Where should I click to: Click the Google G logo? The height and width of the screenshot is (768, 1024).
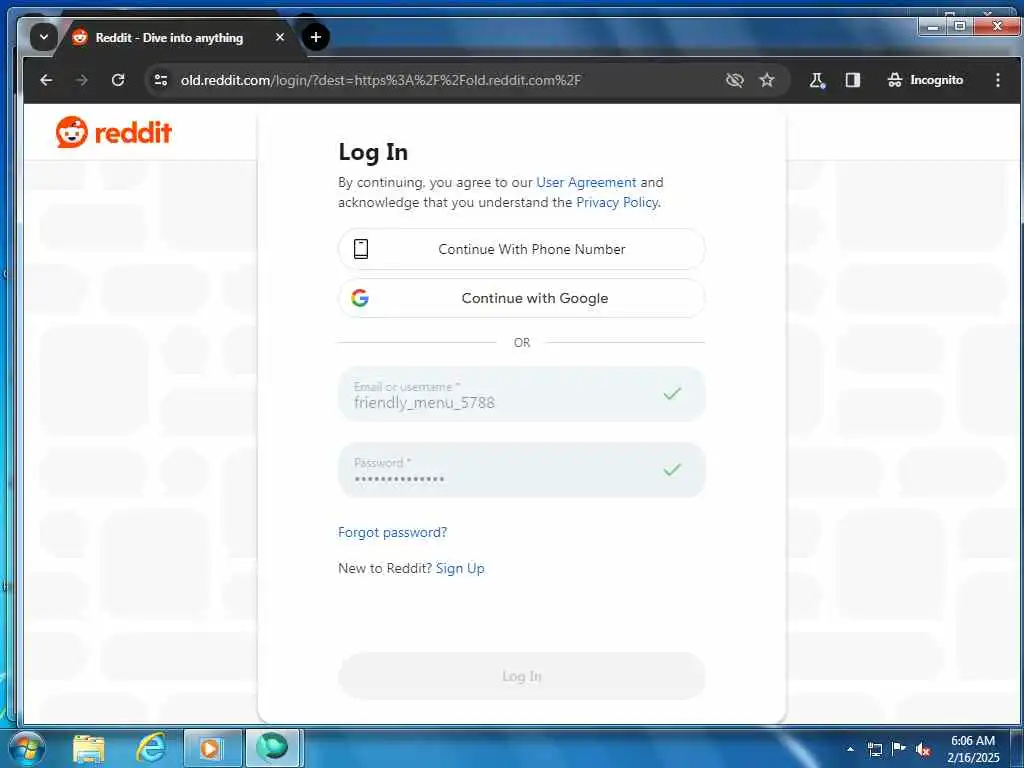[360, 298]
